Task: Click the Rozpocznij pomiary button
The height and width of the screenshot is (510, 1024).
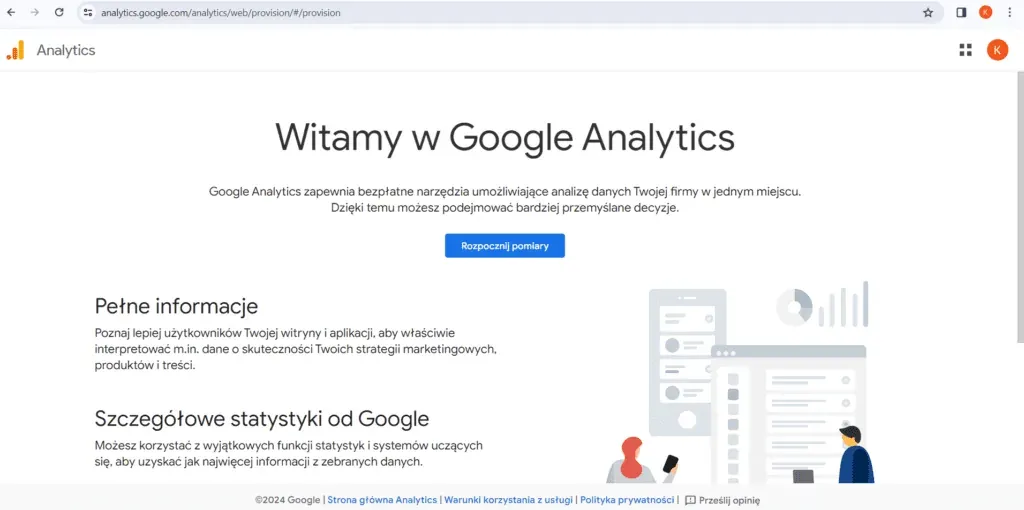Action: (x=505, y=246)
